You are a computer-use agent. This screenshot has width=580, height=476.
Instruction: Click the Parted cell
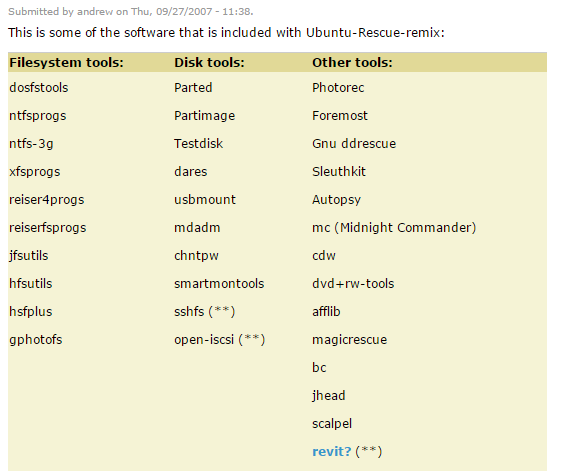point(193,88)
